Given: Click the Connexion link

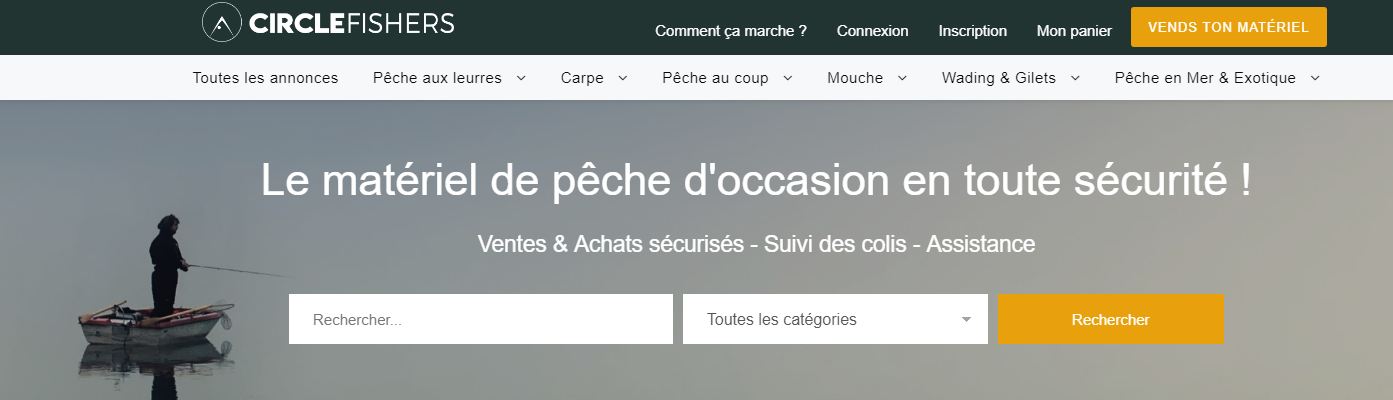Looking at the screenshot, I should click(x=873, y=31).
